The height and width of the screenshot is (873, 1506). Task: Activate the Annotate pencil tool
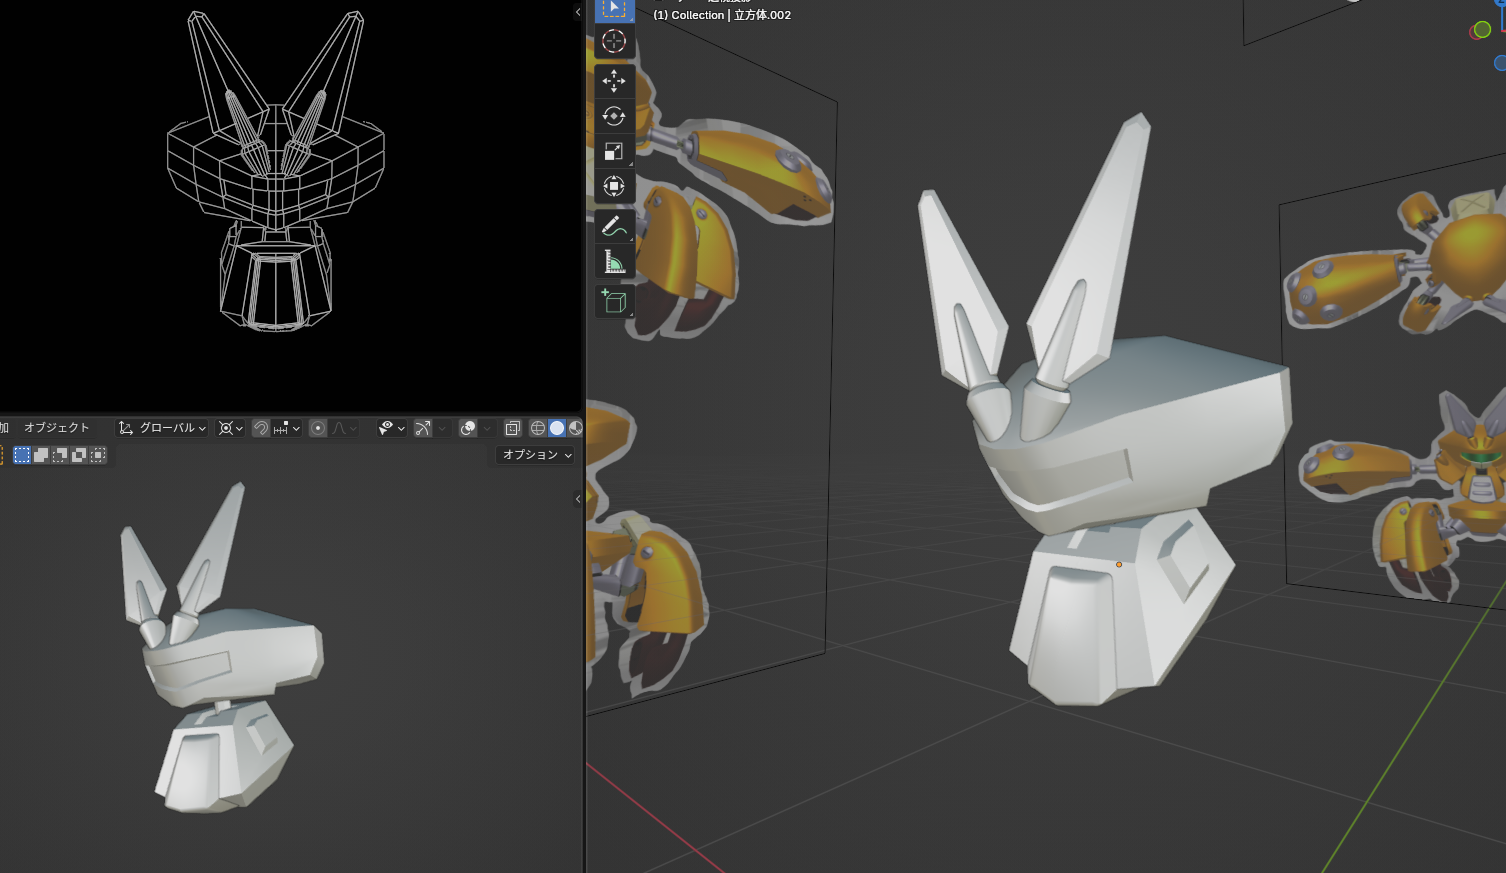point(614,226)
